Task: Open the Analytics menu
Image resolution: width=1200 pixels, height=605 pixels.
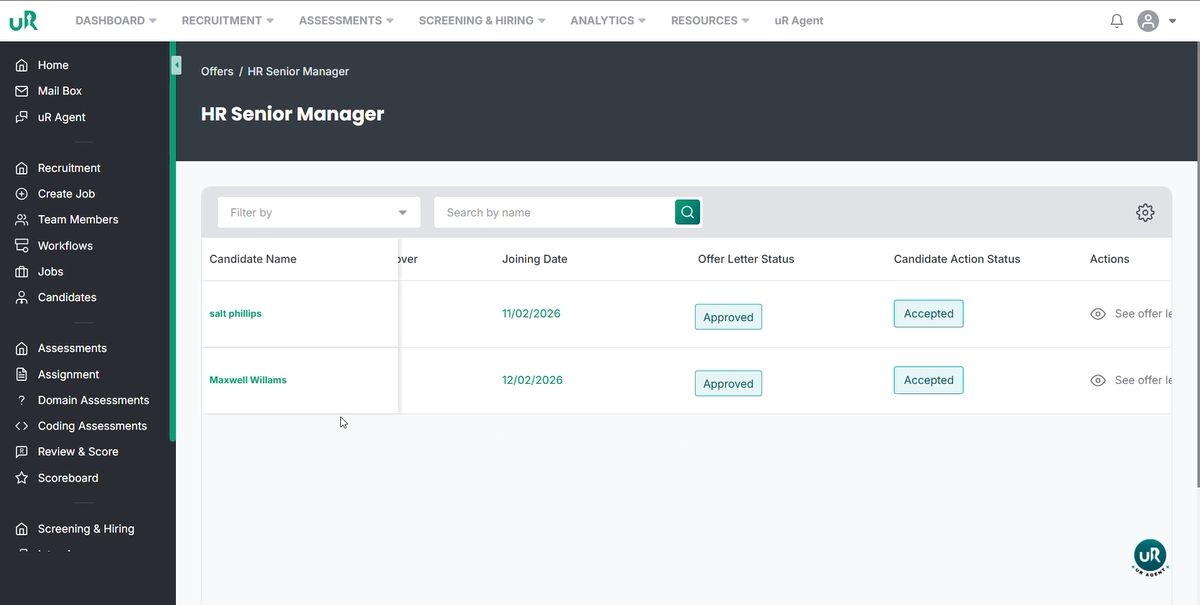Action: click(607, 20)
